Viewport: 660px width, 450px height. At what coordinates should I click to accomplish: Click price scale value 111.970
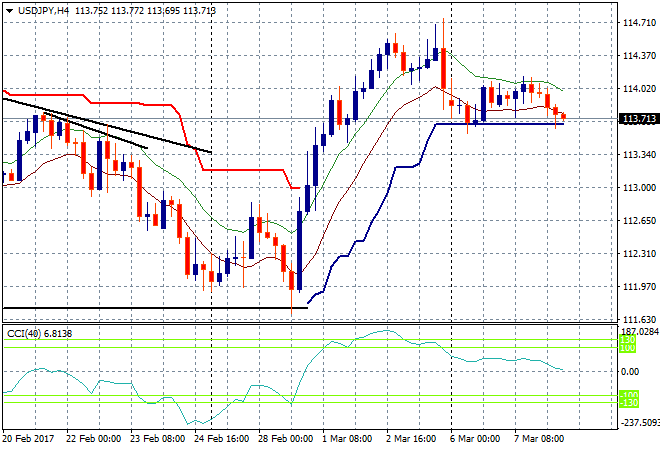(639, 287)
